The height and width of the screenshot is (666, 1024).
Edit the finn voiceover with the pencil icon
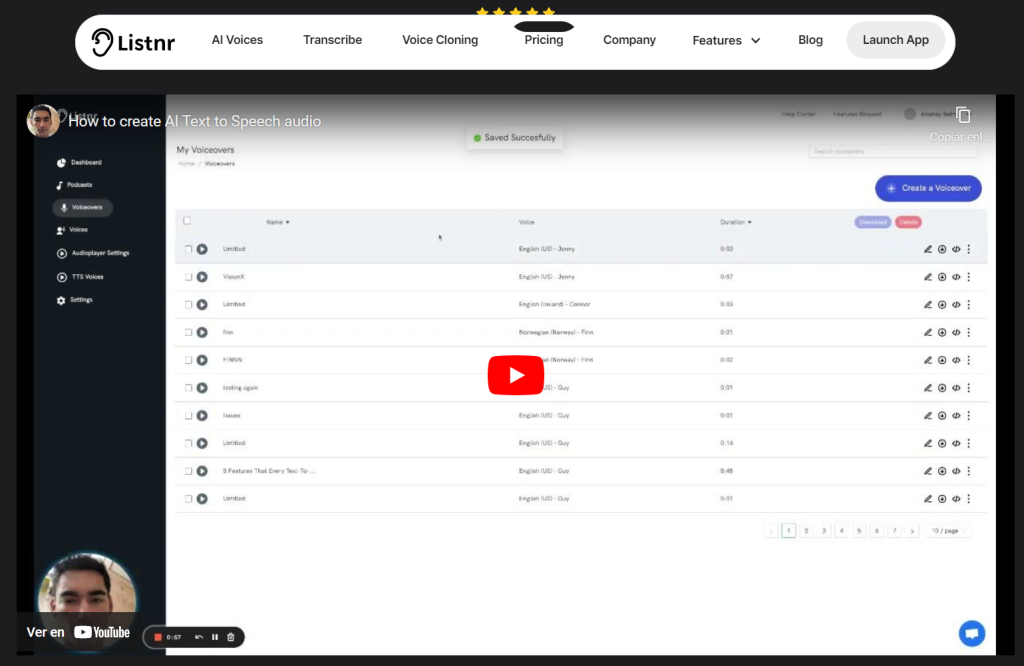click(927, 332)
